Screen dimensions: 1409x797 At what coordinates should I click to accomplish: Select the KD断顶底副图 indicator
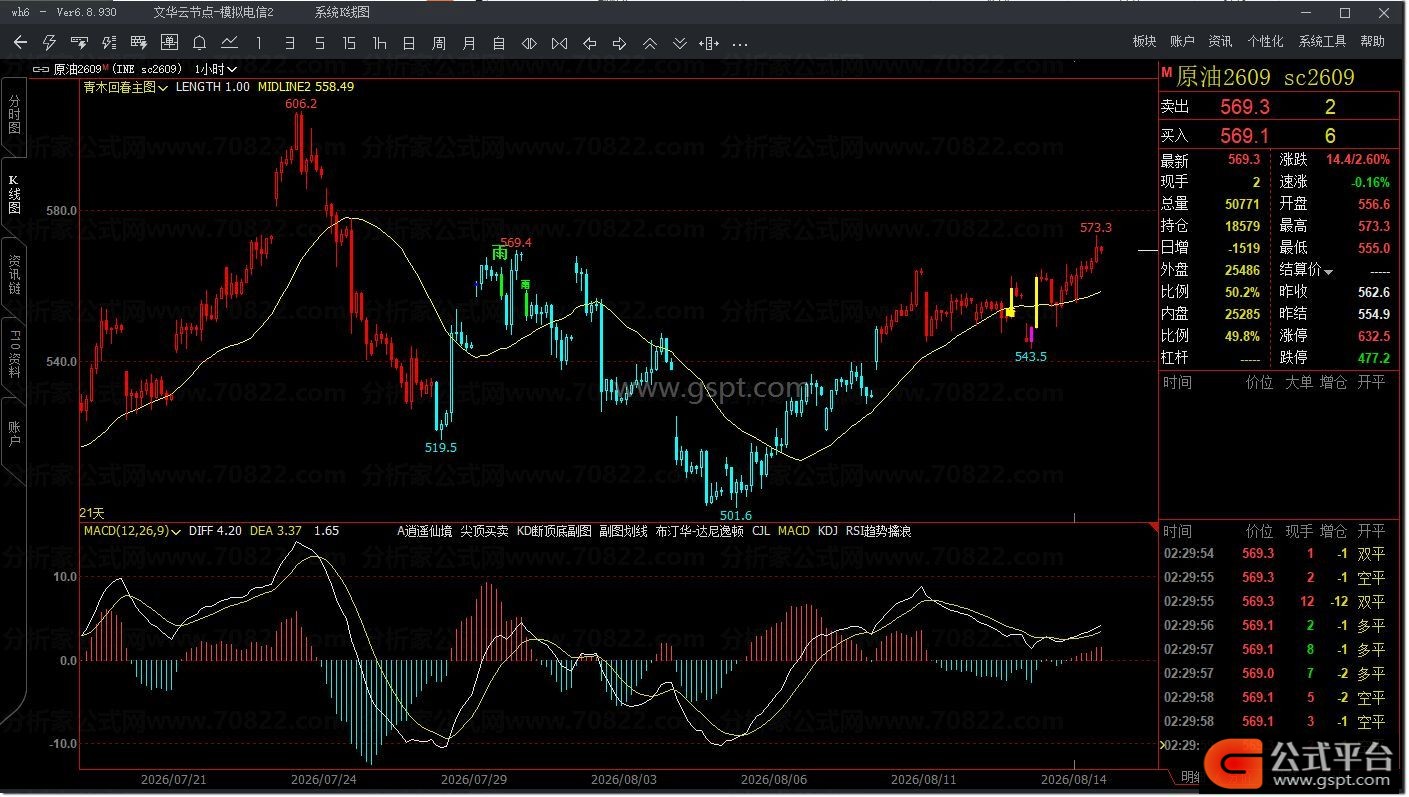pyautogui.click(x=554, y=531)
